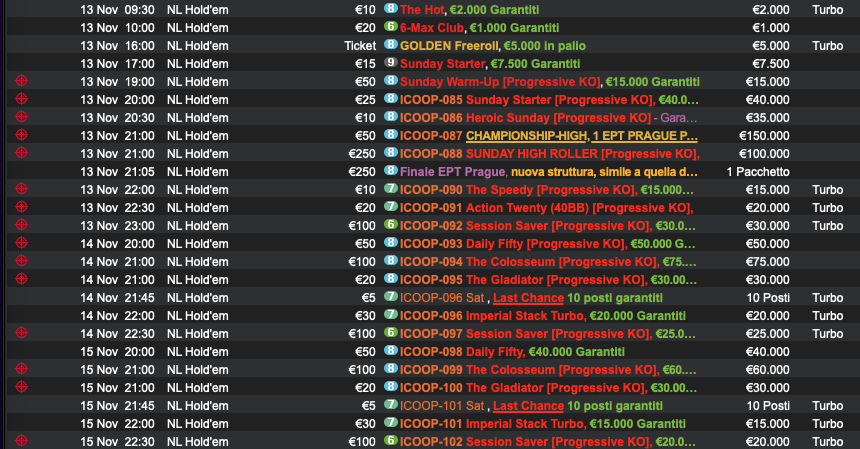Click the 1 Pacchetto prize cell
Screen dimensions: 860x449
point(758,172)
